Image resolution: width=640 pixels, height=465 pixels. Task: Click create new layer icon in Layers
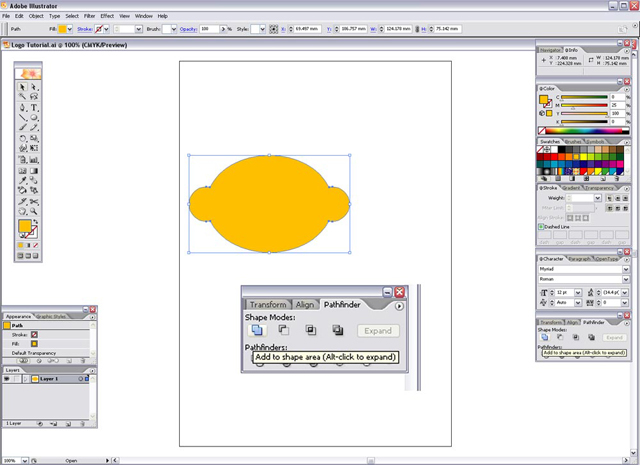(69, 424)
